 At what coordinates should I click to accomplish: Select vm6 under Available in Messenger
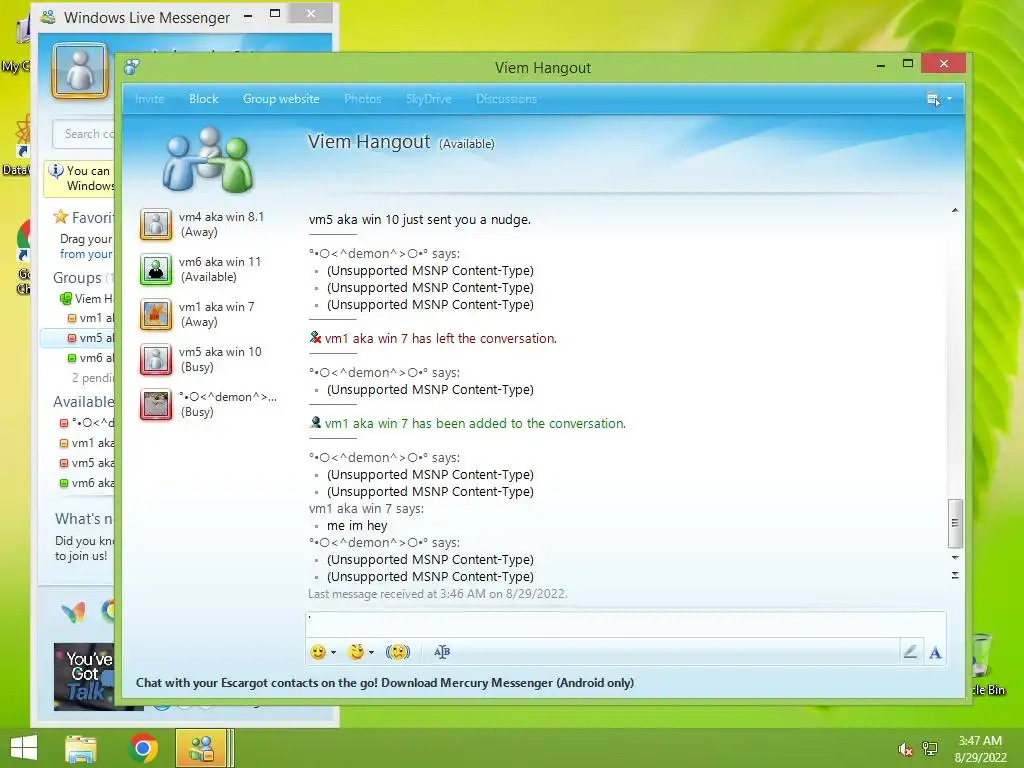tap(87, 483)
